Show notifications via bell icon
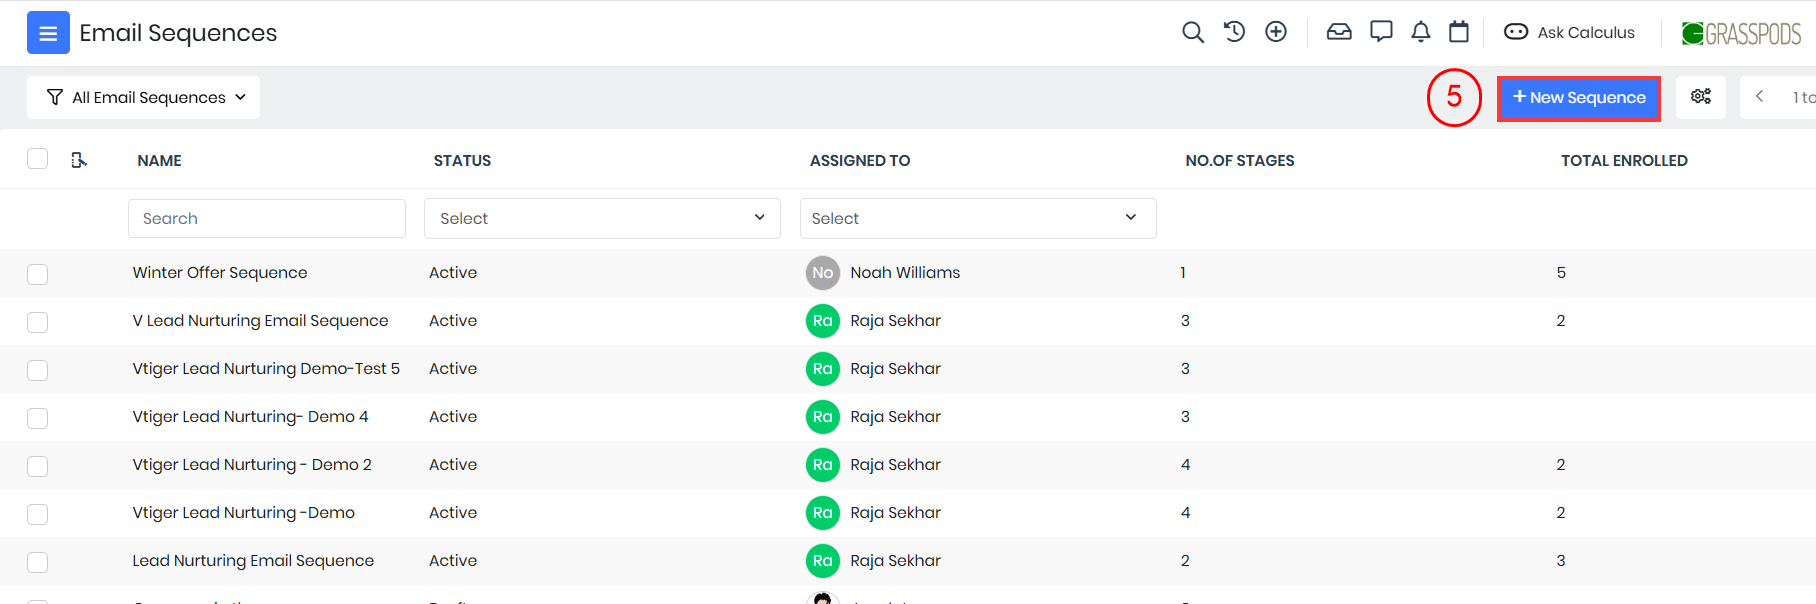Image resolution: width=1816 pixels, height=604 pixels. (1420, 32)
